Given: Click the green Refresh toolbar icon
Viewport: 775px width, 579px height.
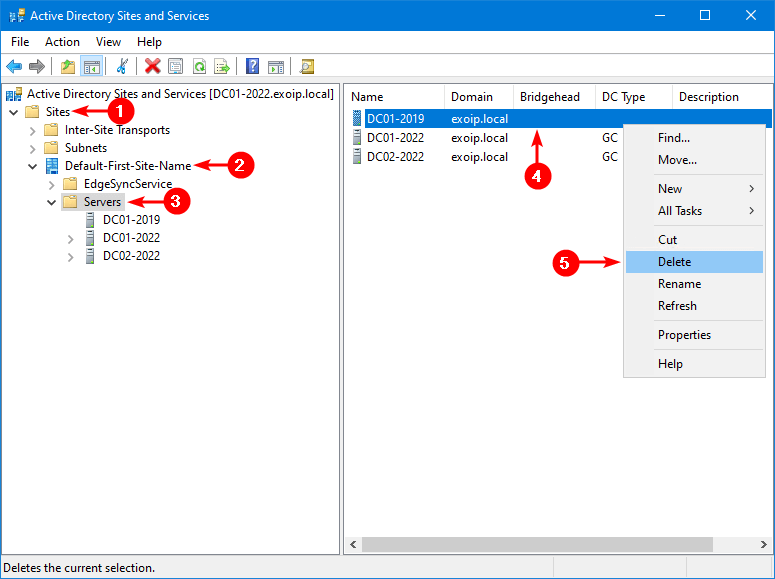Looking at the screenshot, I should point(199,66).
